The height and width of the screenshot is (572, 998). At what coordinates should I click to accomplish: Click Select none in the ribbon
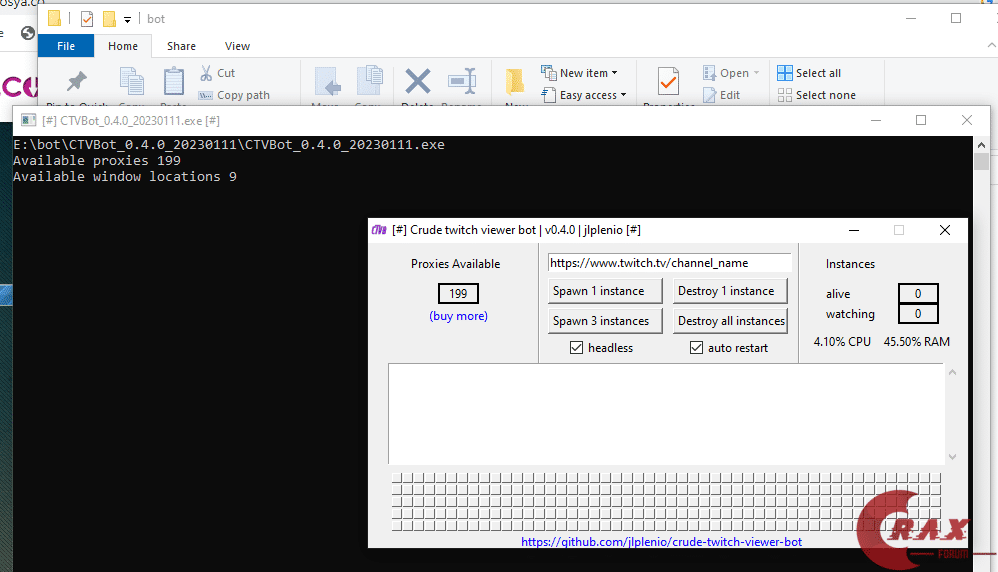tap(817, 95)
